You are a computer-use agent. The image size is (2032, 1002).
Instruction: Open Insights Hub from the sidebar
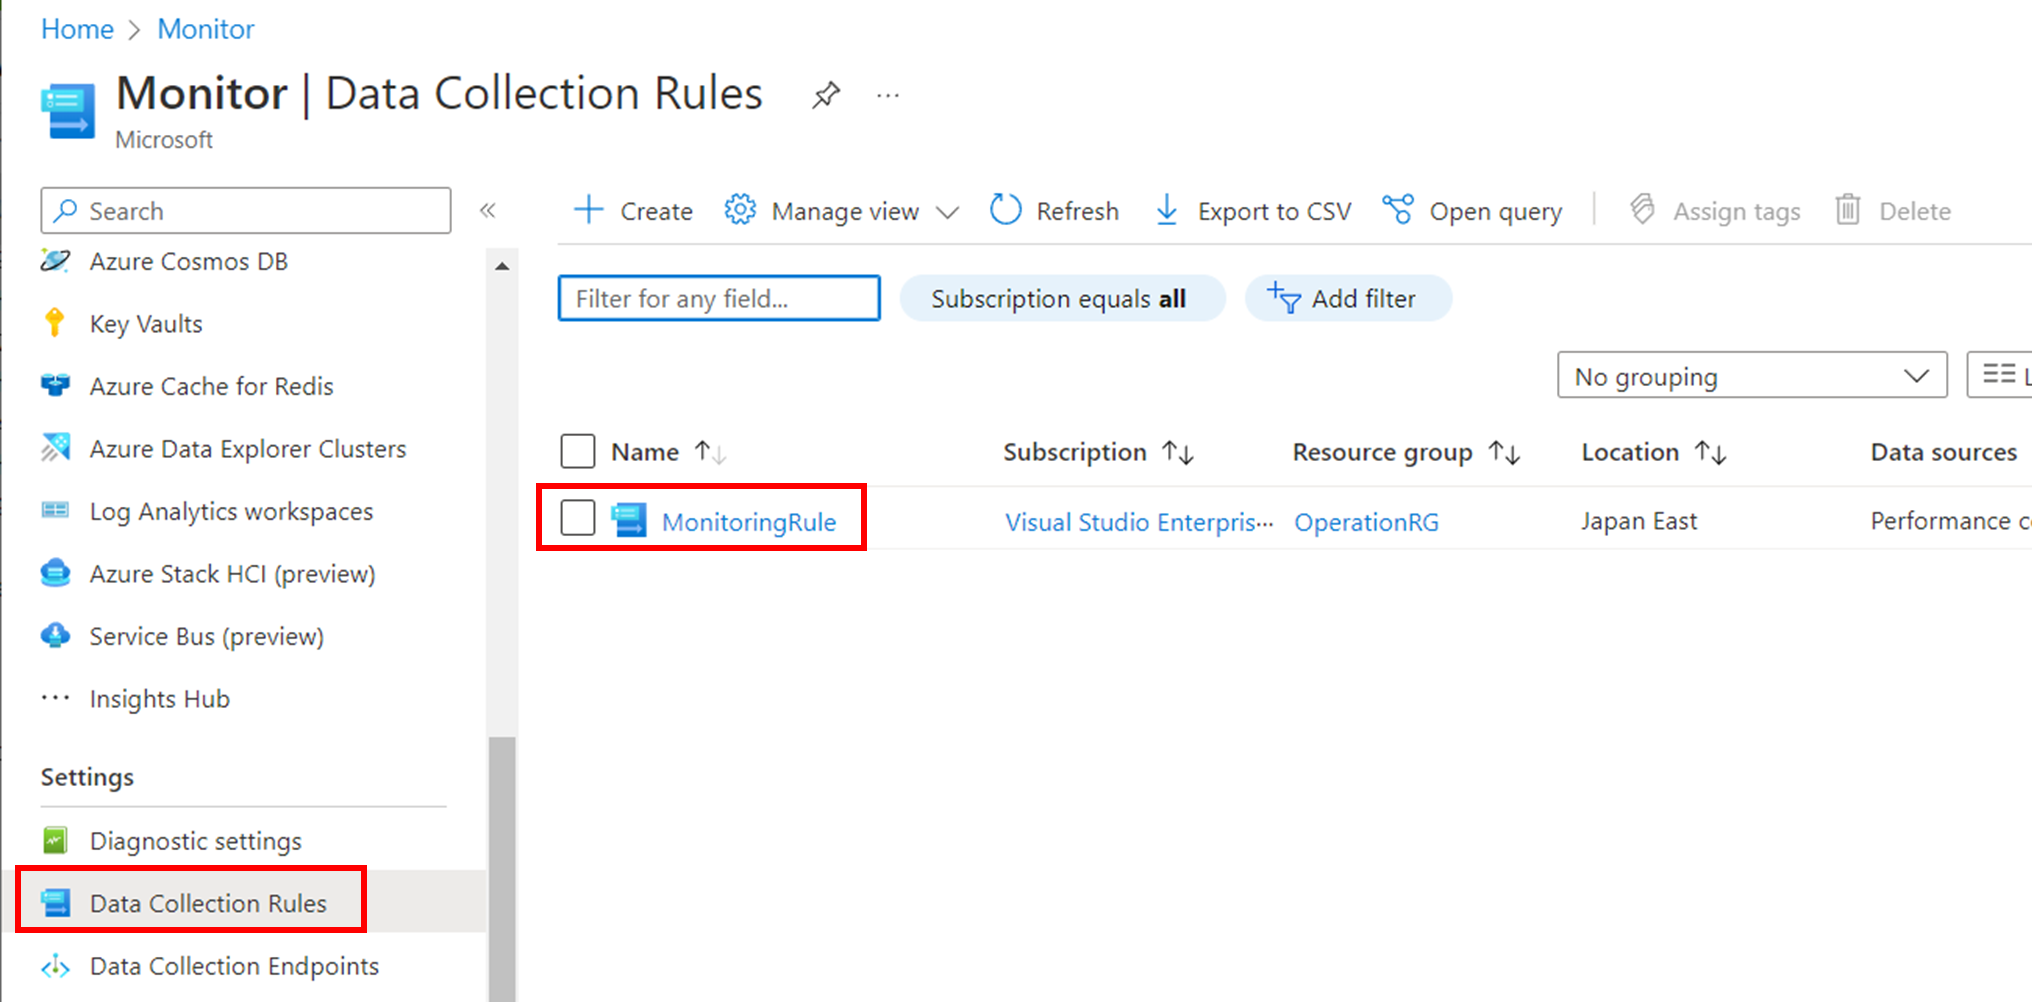pos(160,698)
